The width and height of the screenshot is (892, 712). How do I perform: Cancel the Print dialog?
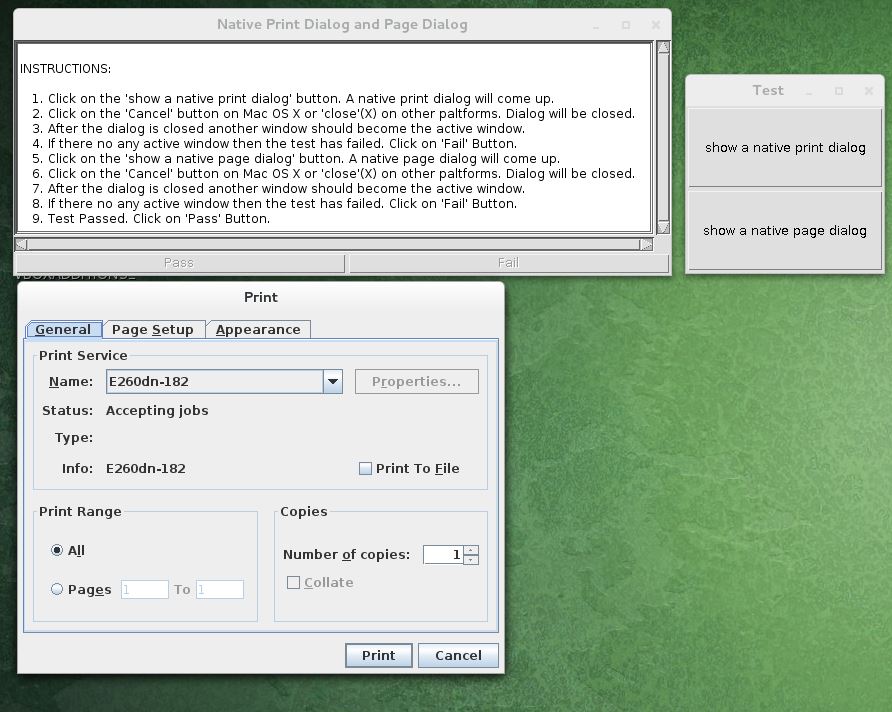458,656
